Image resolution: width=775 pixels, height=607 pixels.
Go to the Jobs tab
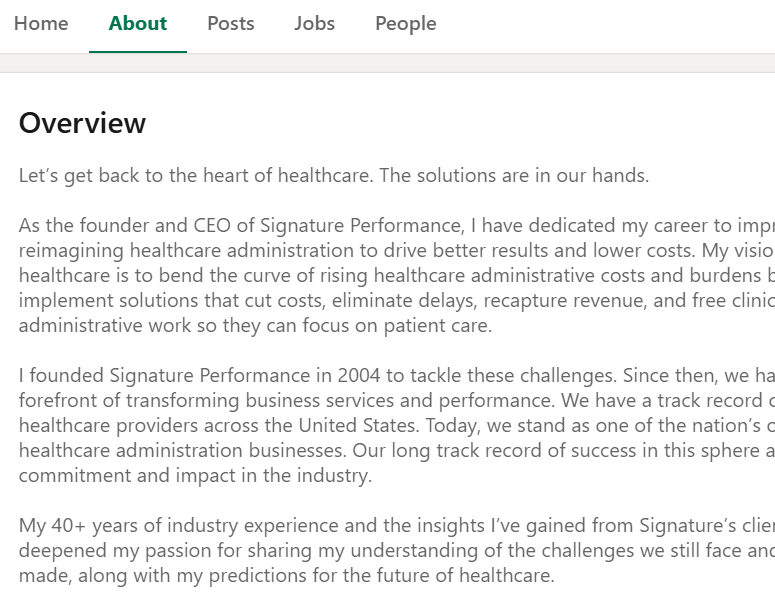(315, 24)
